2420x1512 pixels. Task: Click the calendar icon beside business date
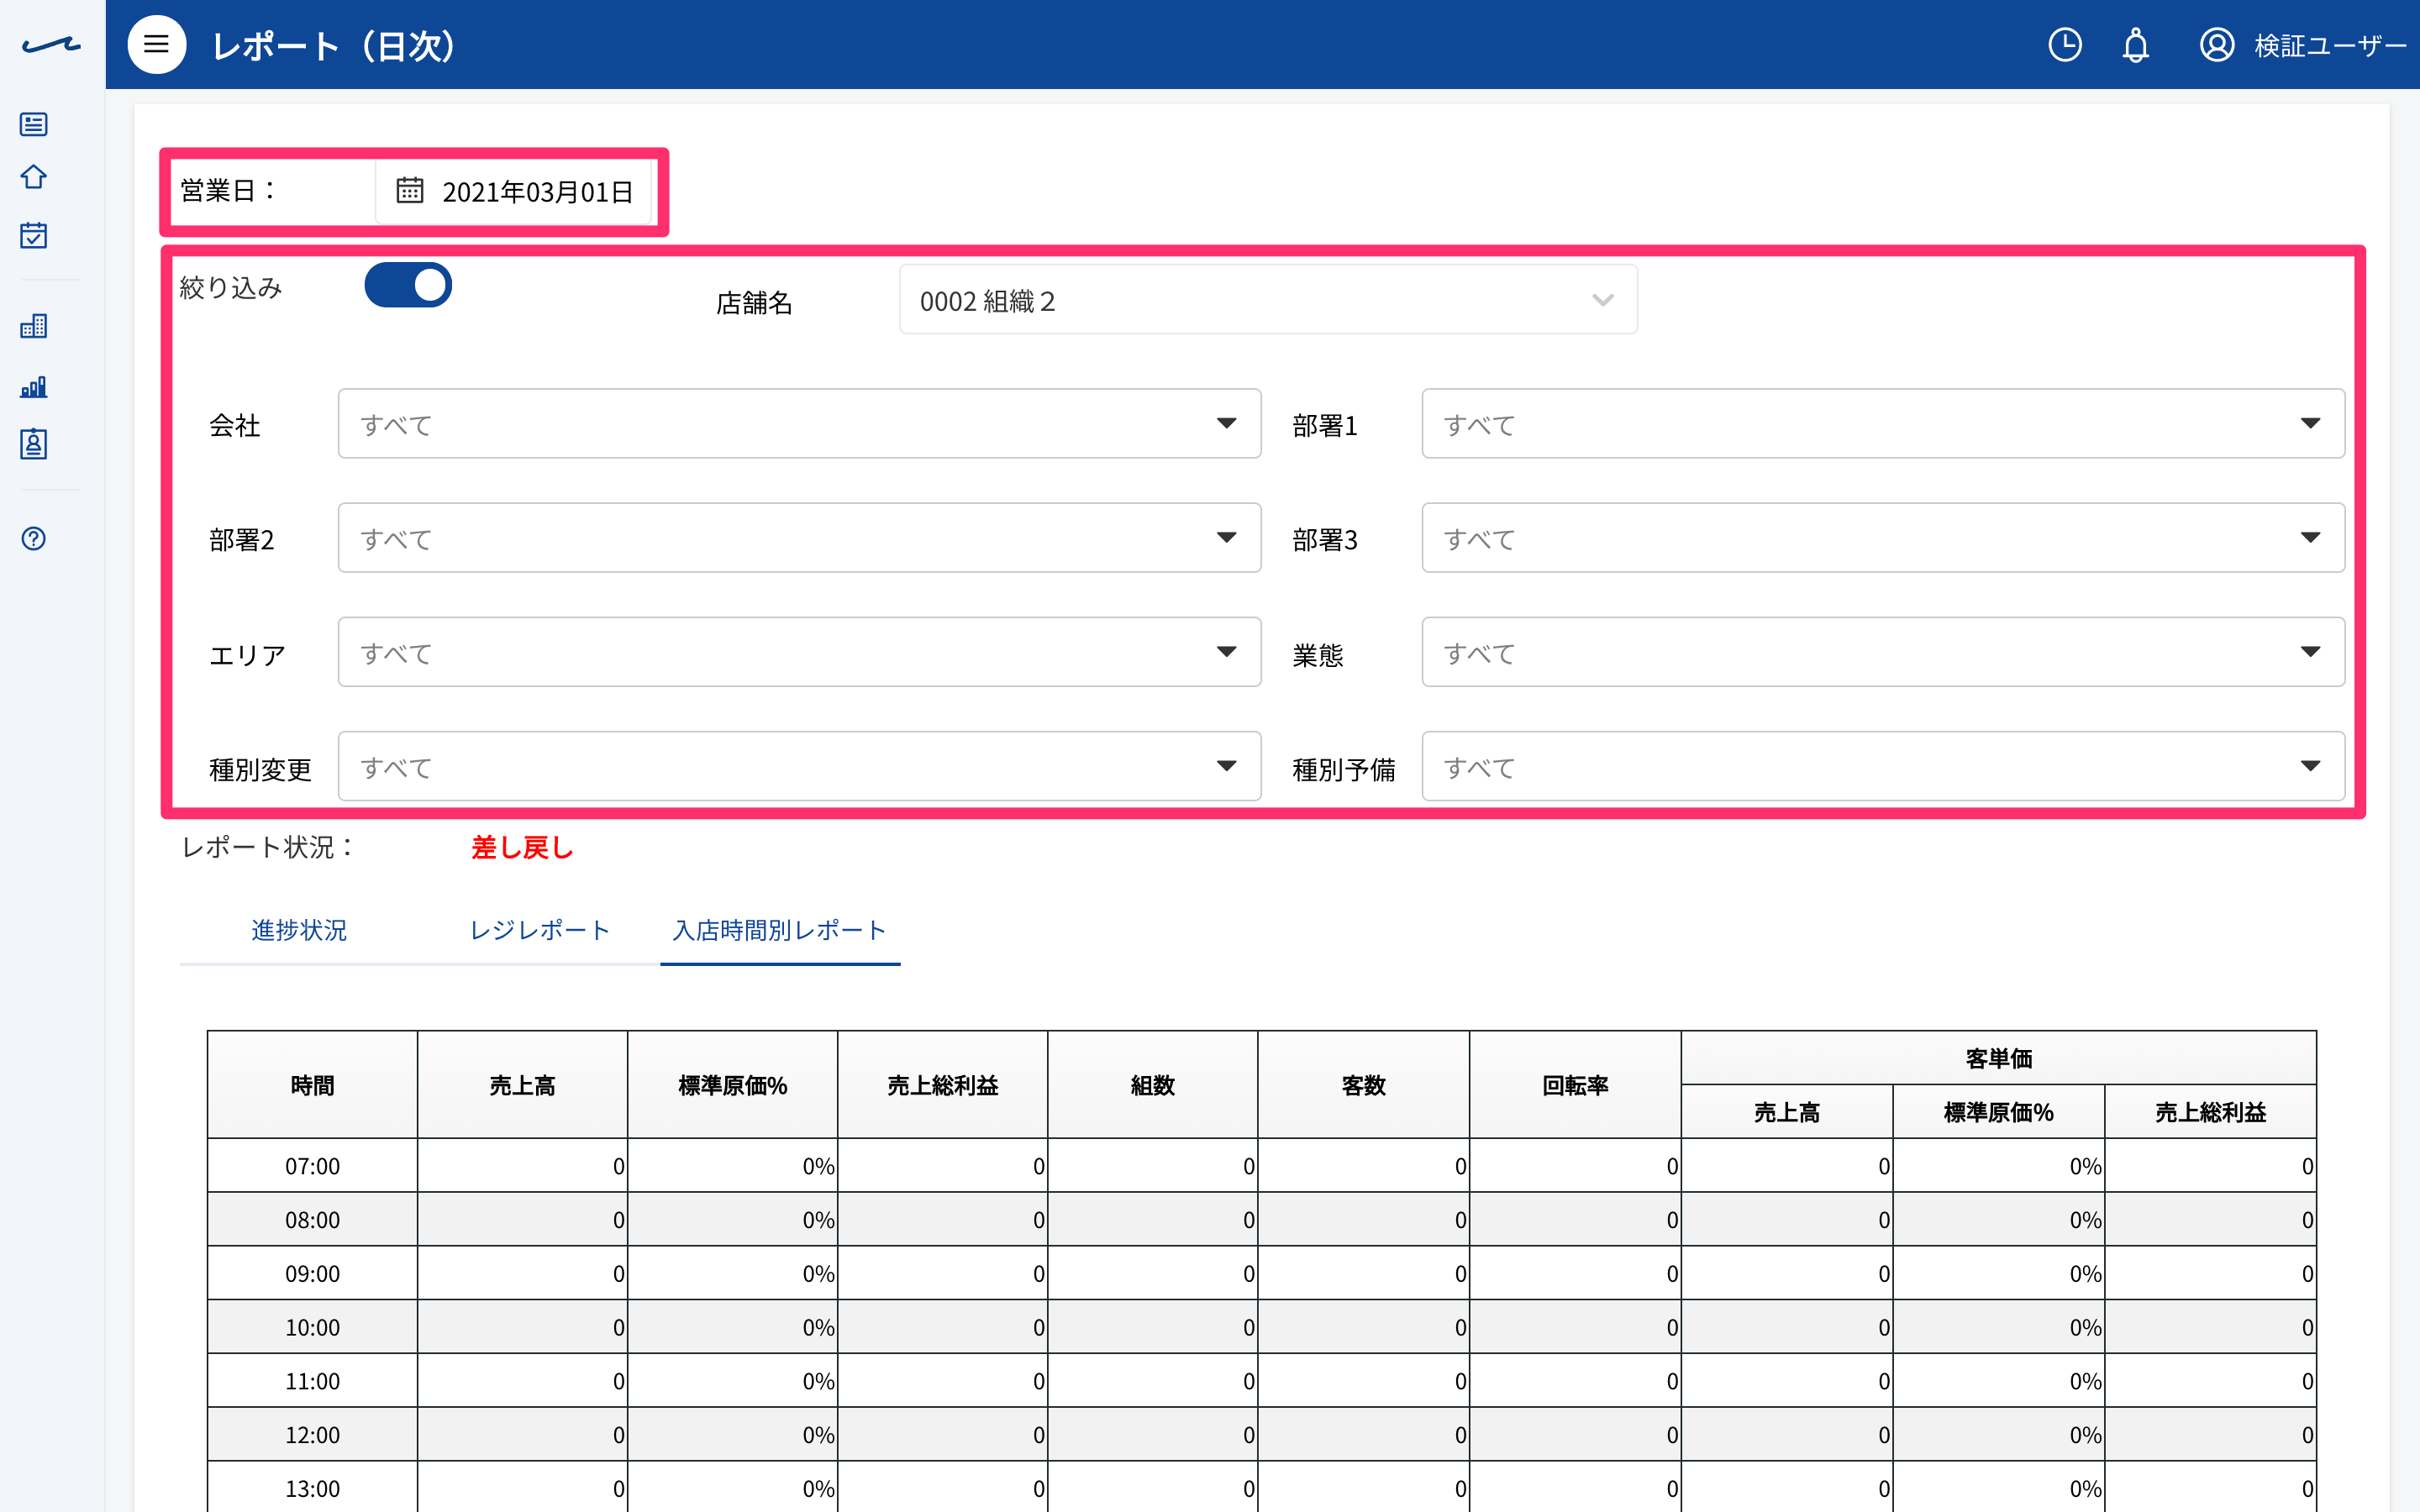click(x=410, y=190)
